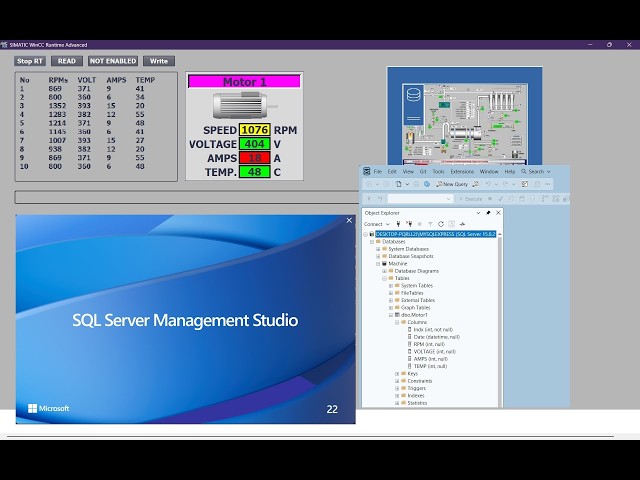Click the Write button in WinCC
Screen dimensions: 640x480
(x=159, y=61)
